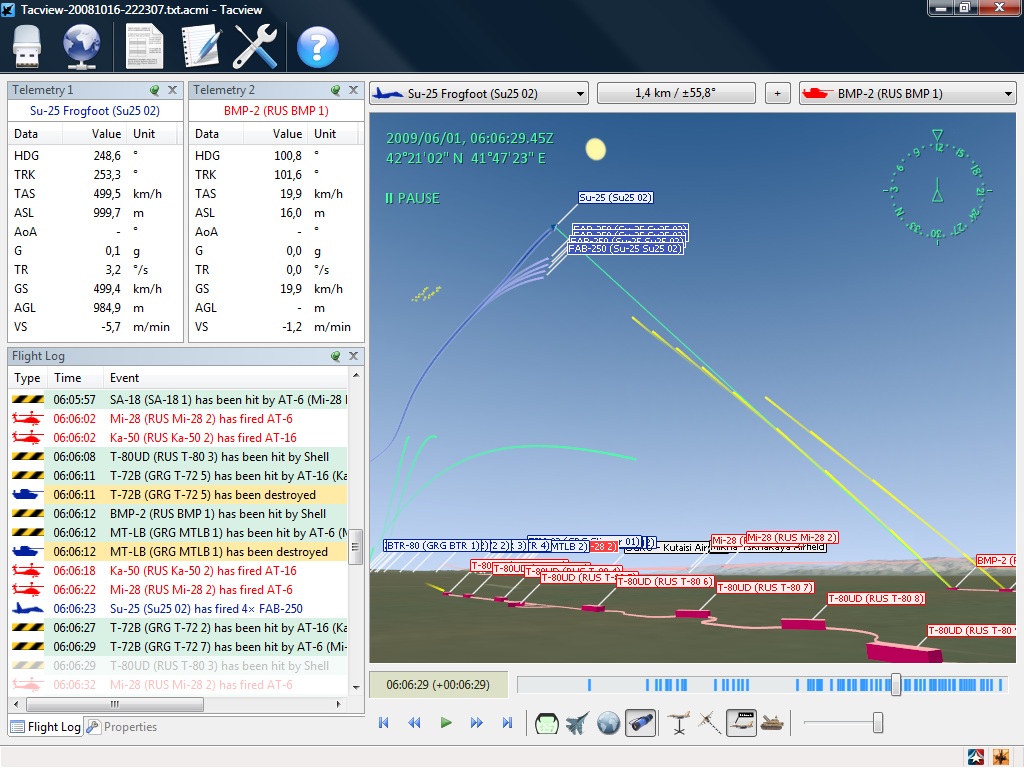The width and height of the screenshot is (1024, 768).
Task: Click the globe network icon in toolbar
Action: 81,46
